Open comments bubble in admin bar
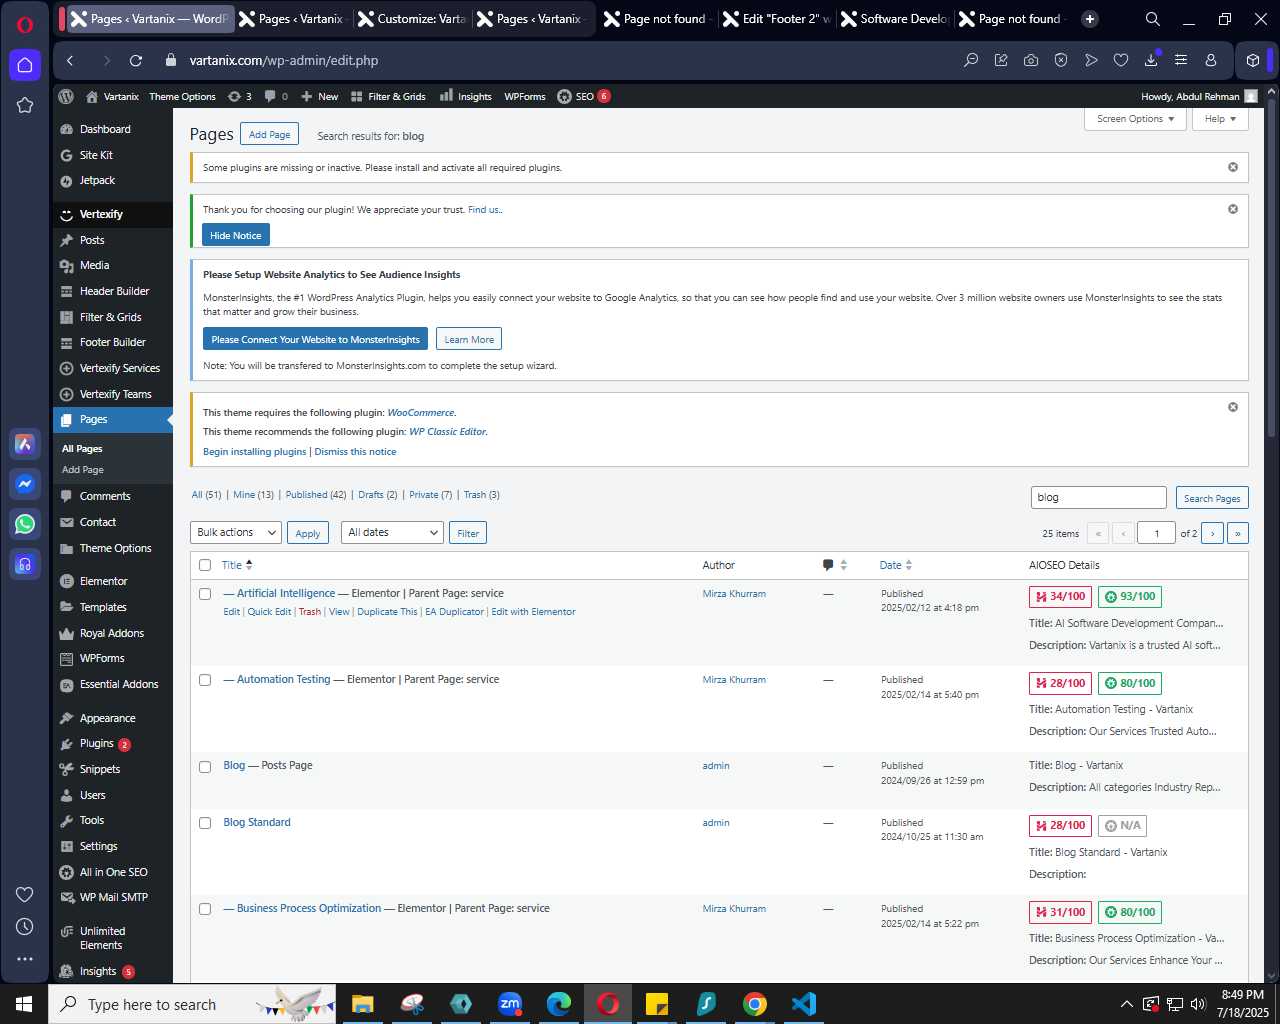 (277, 97)
